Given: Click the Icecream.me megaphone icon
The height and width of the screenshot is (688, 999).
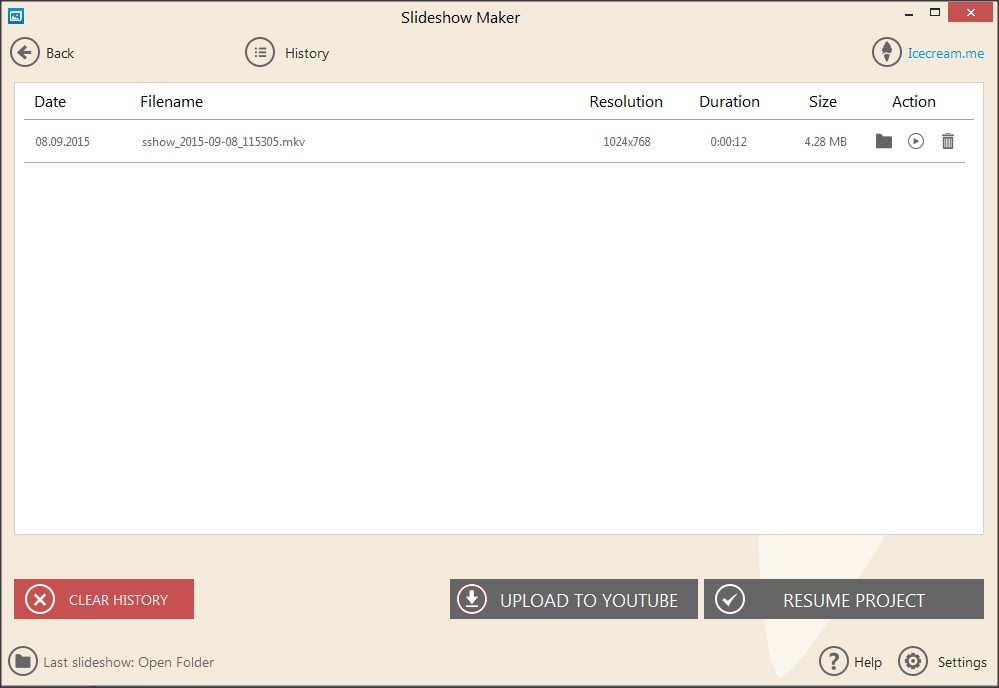Looking at the screenshot, I should [886, 52].
